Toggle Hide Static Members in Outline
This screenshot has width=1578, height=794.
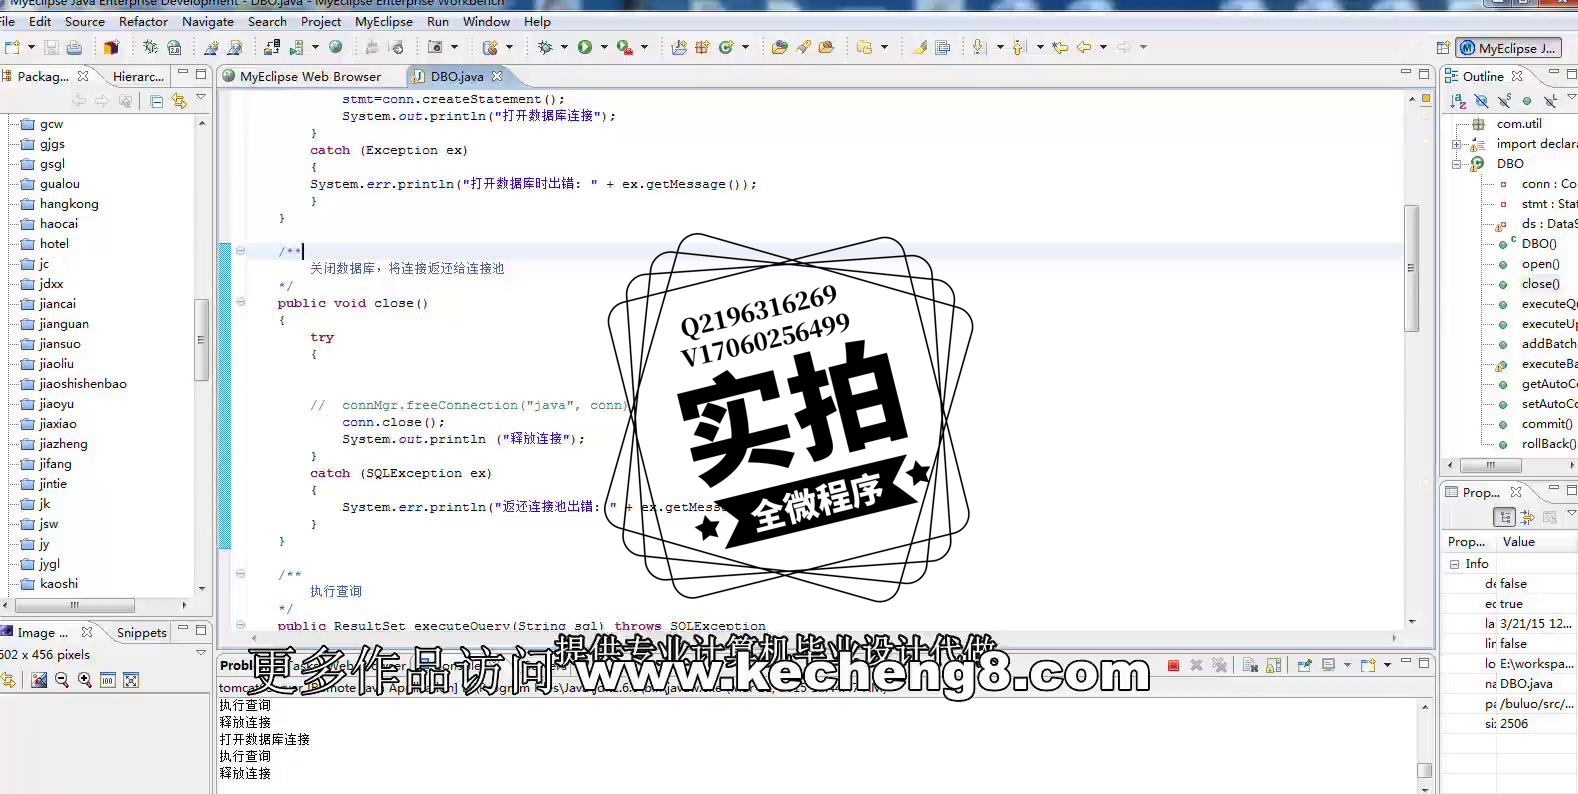coord(1504,101)
